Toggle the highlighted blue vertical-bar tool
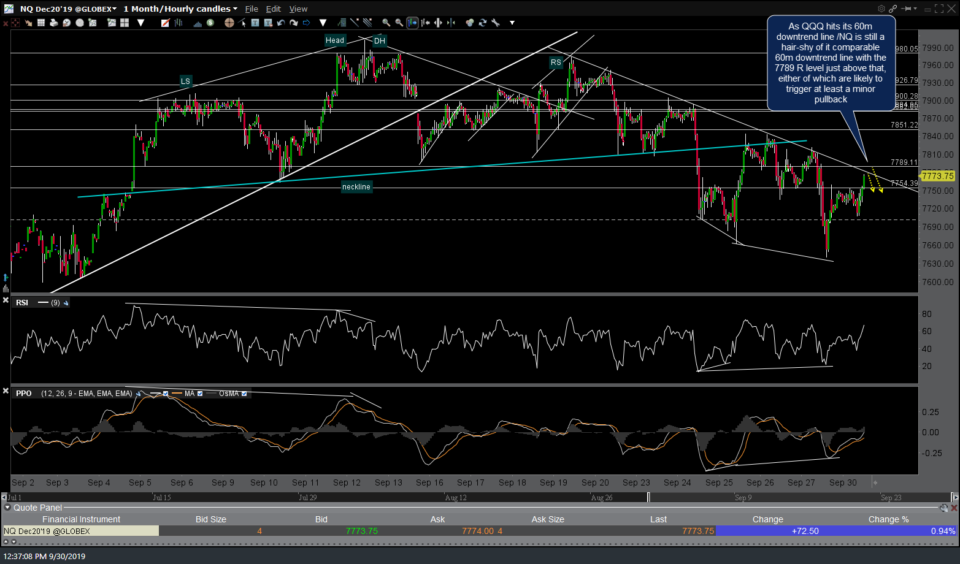 click(412, 23)
